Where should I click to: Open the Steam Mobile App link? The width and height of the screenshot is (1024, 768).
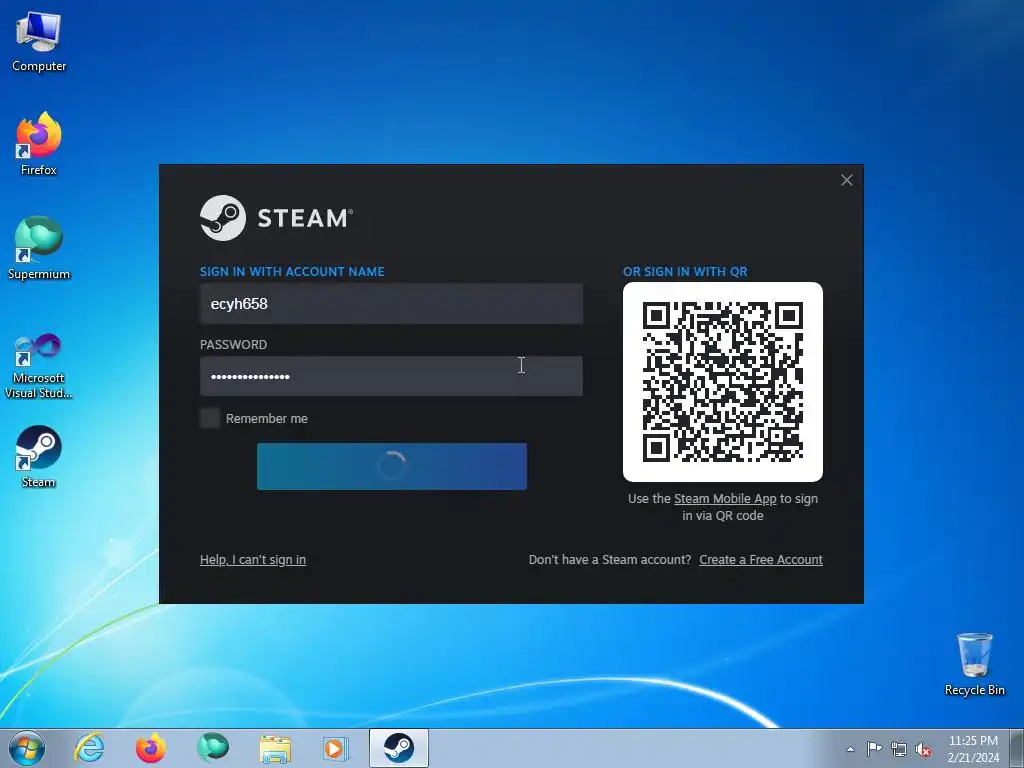coord(725,499)
